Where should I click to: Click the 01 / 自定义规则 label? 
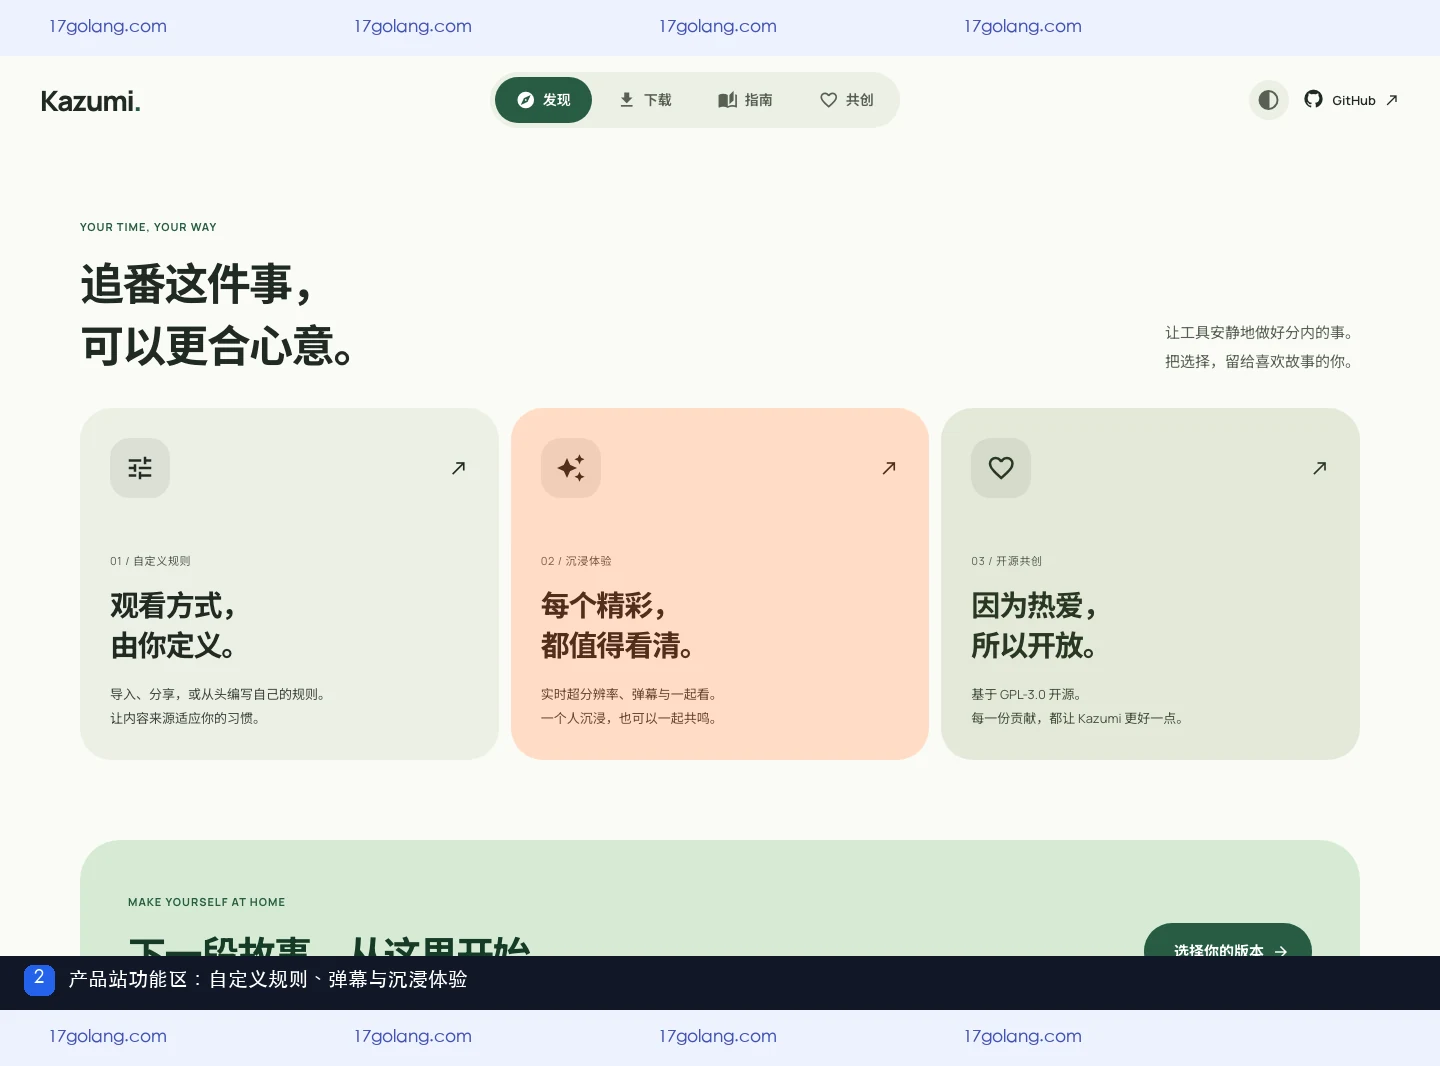pyautogui.click(x=150, y=561)
